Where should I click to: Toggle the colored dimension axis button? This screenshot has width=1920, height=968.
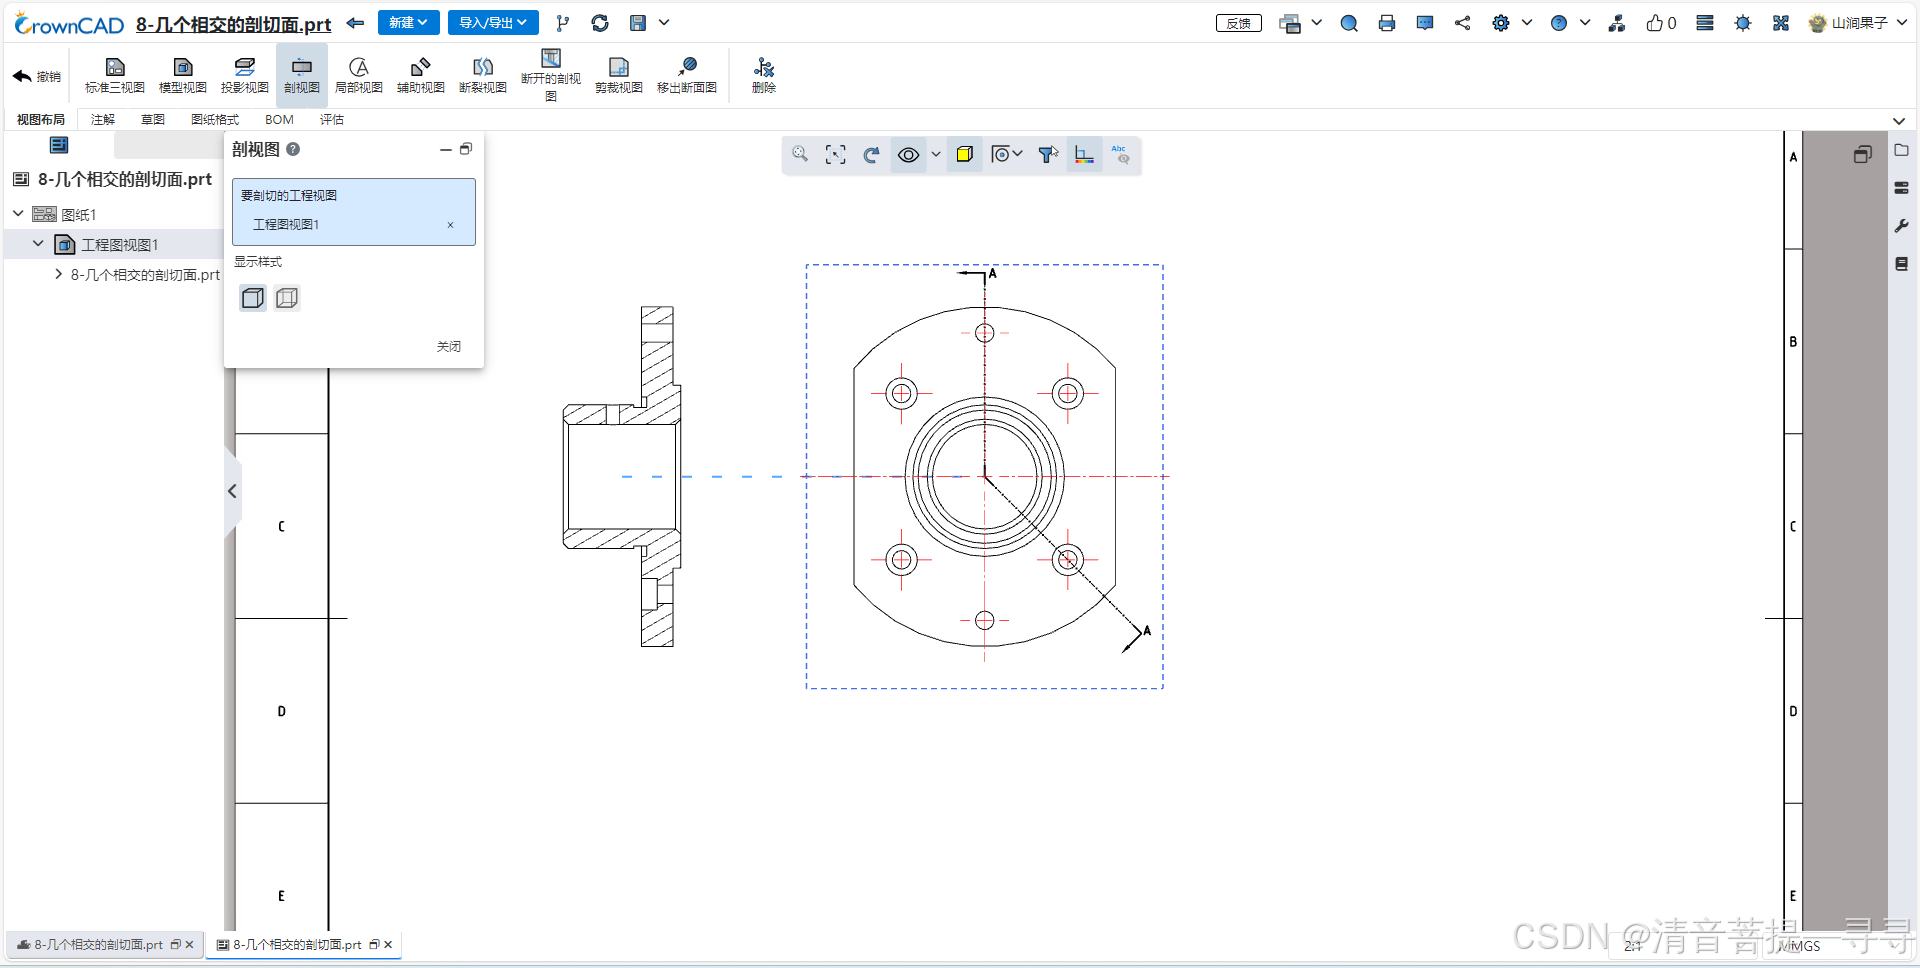(x=1084, y=154)
